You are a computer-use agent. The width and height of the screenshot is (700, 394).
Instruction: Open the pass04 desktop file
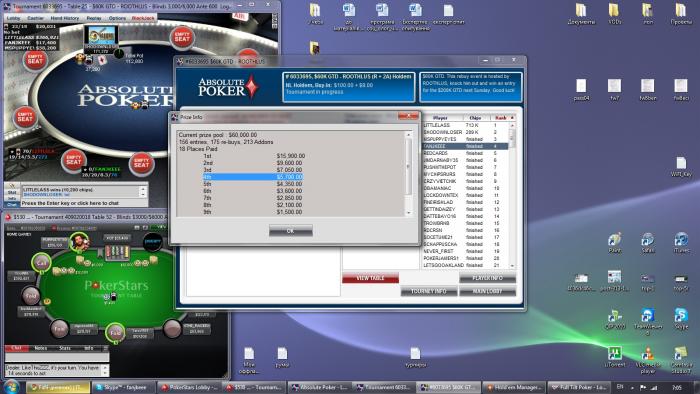point(581,90)
